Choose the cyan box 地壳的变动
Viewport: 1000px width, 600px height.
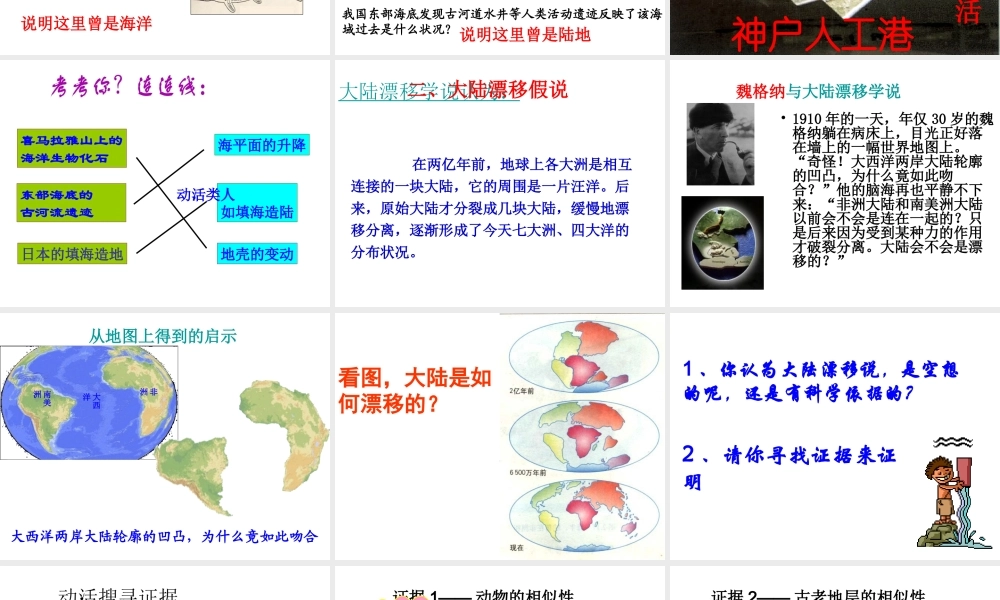(x=257, y=254)
